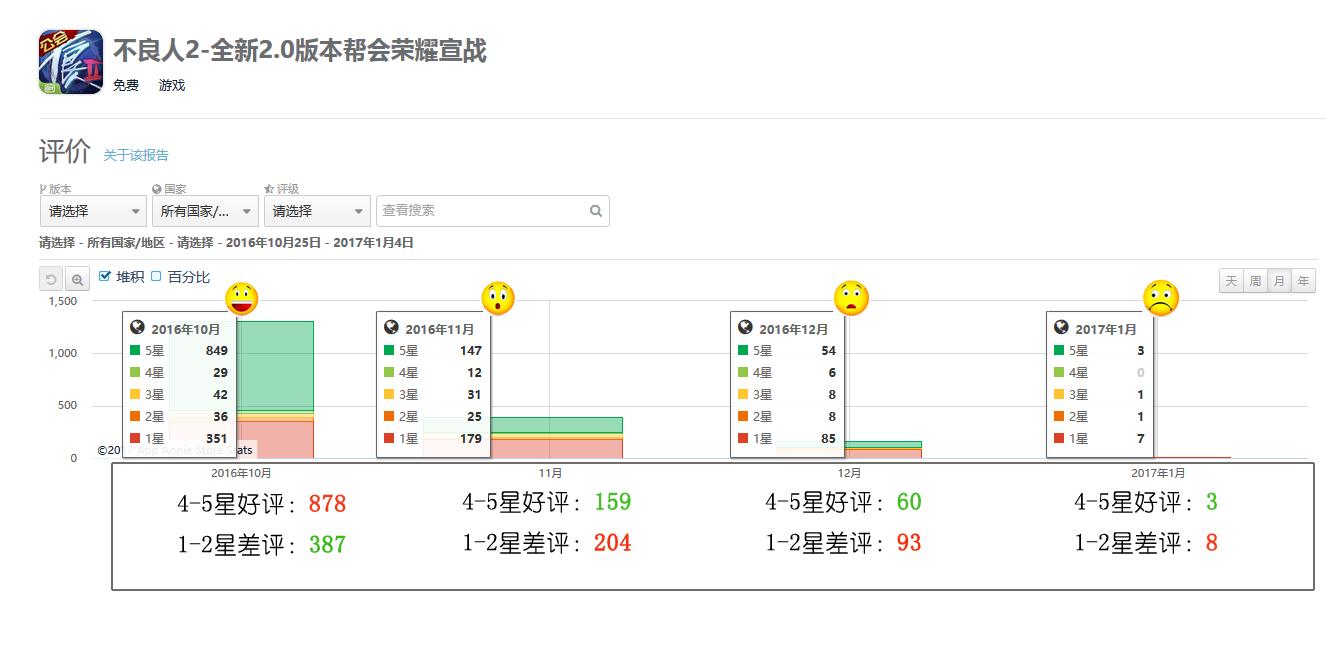
Task: Select the zoom-in chart icon
Action: 76,278
